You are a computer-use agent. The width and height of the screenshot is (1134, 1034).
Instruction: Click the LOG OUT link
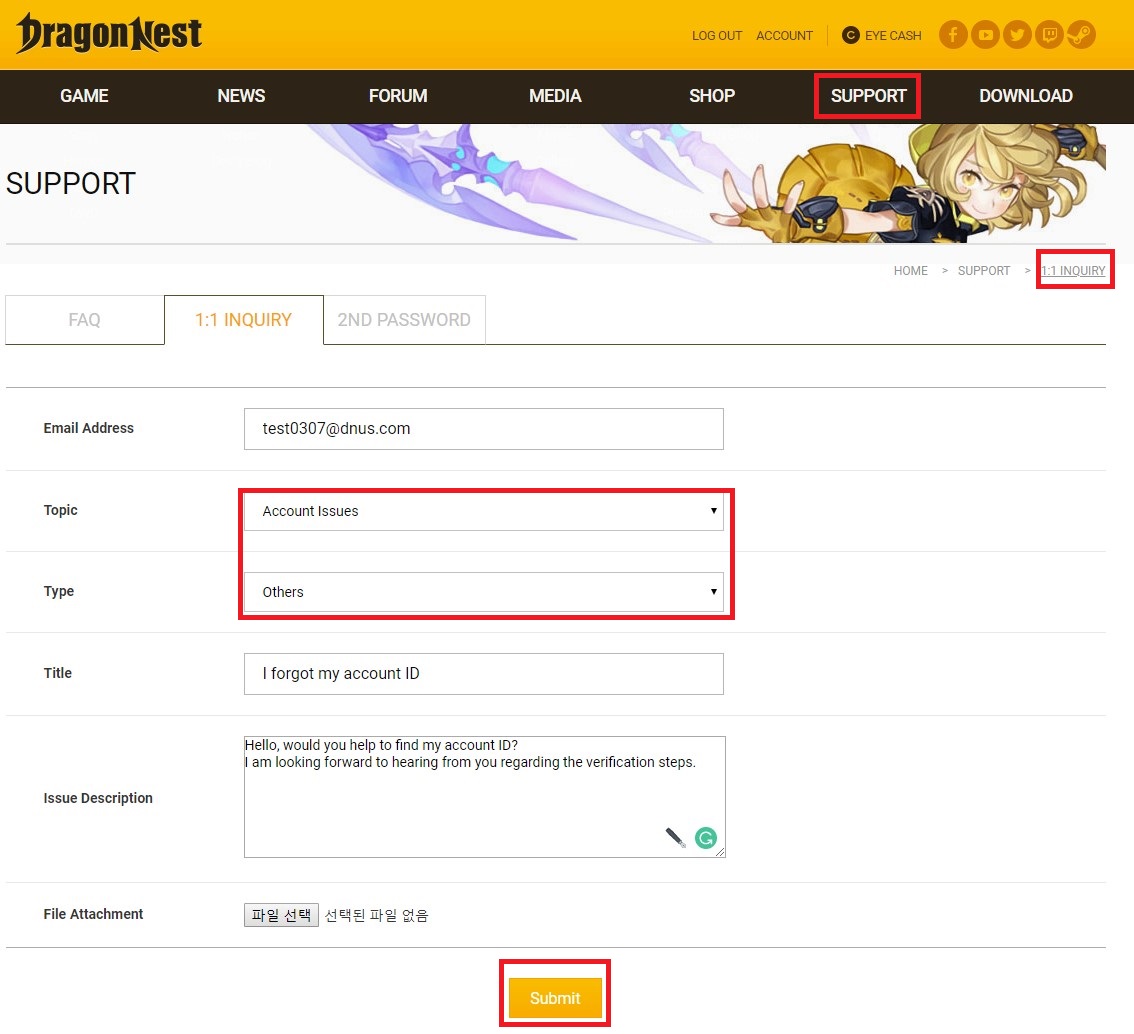[717, 35]
